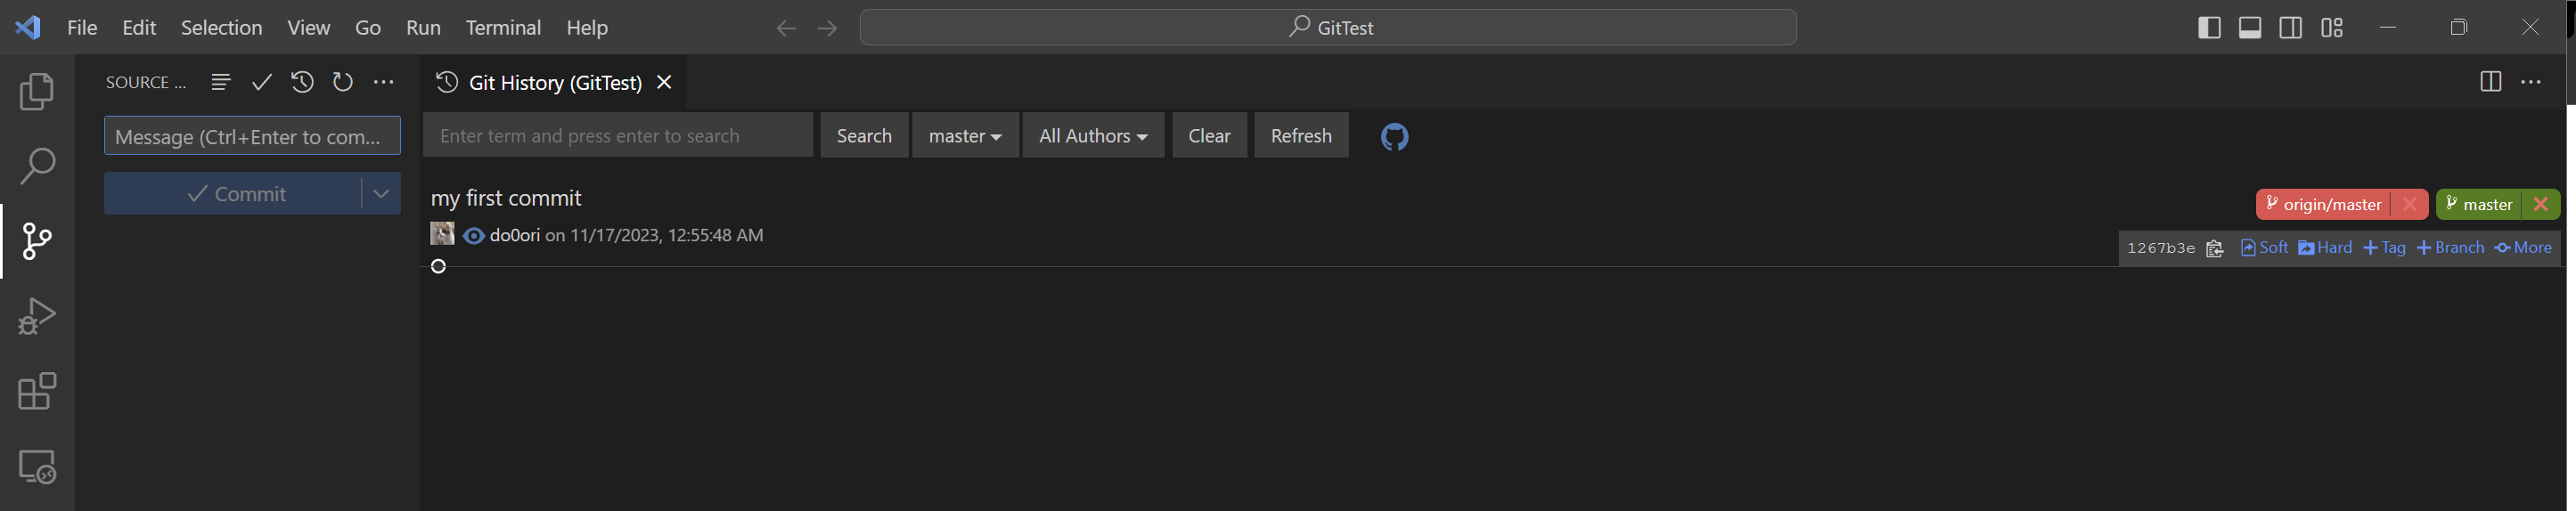Click the Clear button
This screenshot has height=511, width=2576.
tap(1209, 135)
